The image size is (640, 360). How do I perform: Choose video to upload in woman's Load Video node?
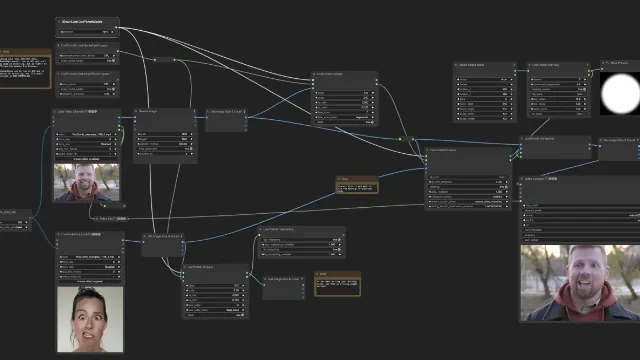coord(90,282)
